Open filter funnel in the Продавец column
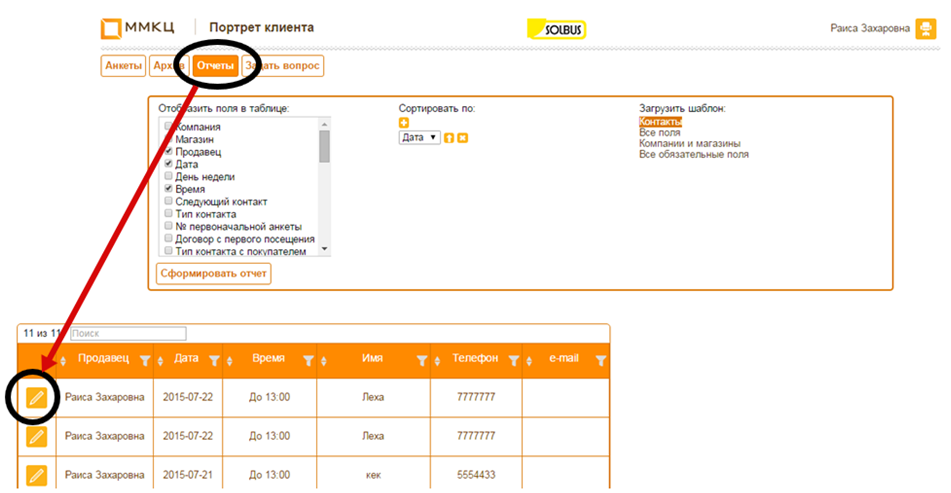 point(145,361)
